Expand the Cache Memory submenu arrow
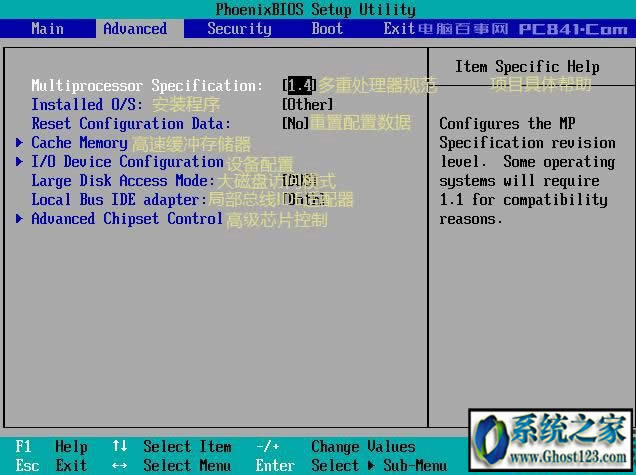 coord(20,142)
